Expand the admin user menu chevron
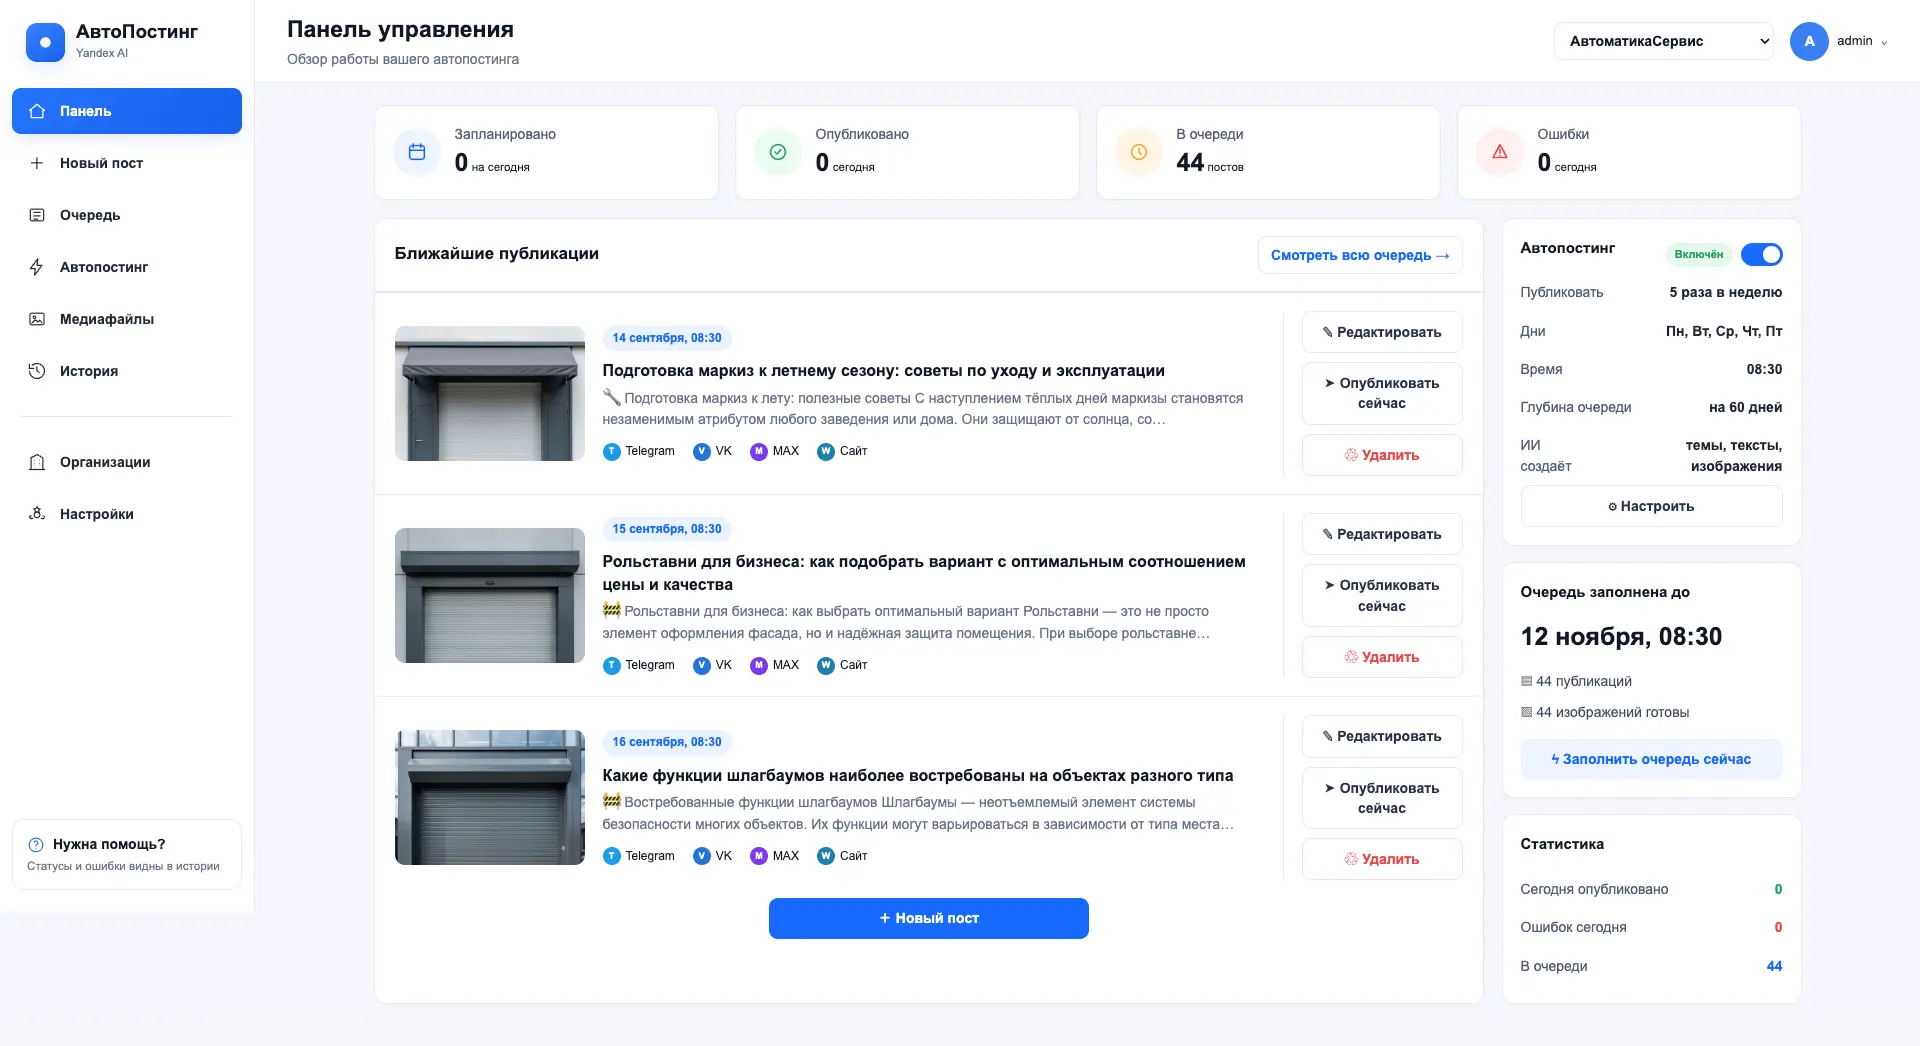Viewport: 1920px width, 1046px height. pyautogui.click(x=1884, y=43)
